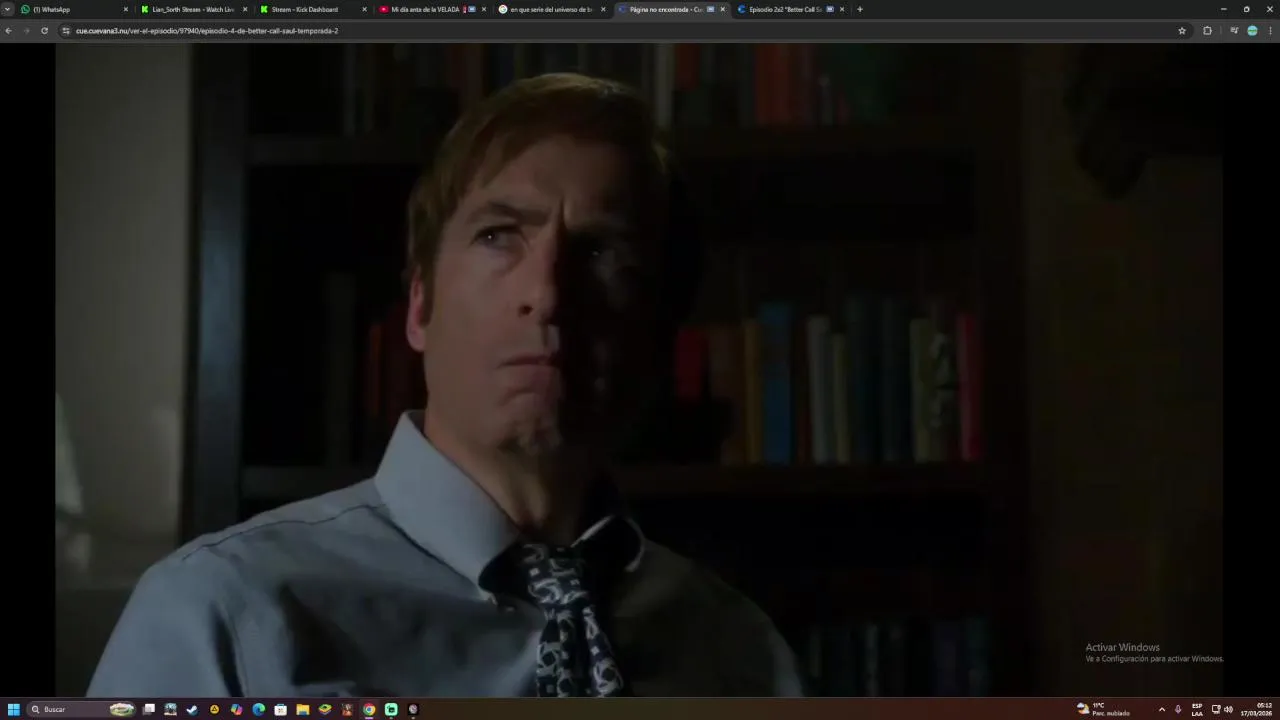This screenshot has height=720, width=1280.
Task: Close the 'Página no encontrada' tab
Action: click(x=722, y=9)
